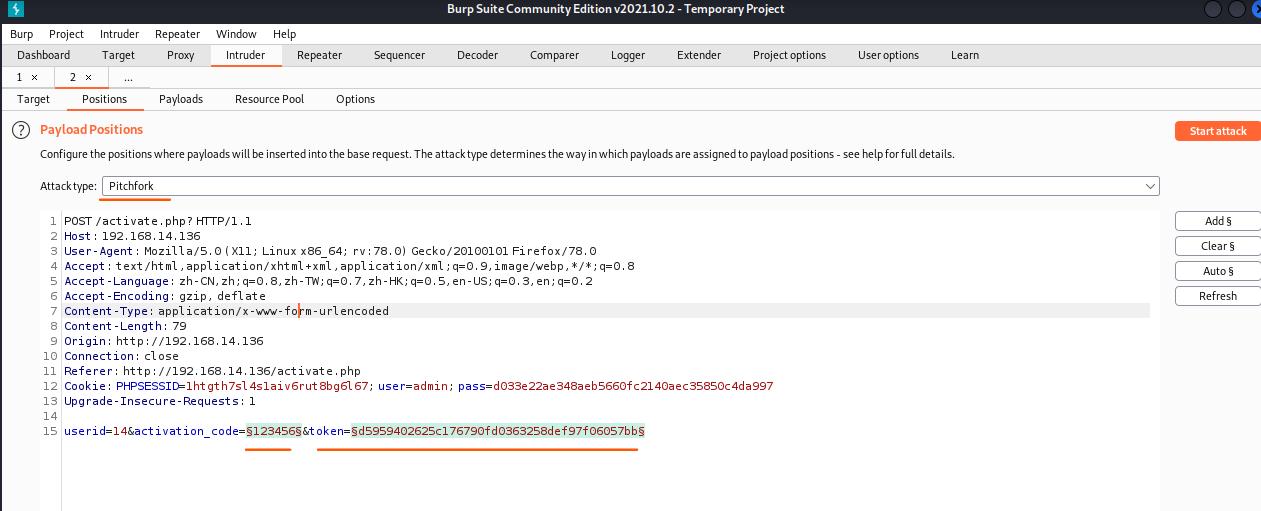Click the Auto § button

(x=1218, y=271)
